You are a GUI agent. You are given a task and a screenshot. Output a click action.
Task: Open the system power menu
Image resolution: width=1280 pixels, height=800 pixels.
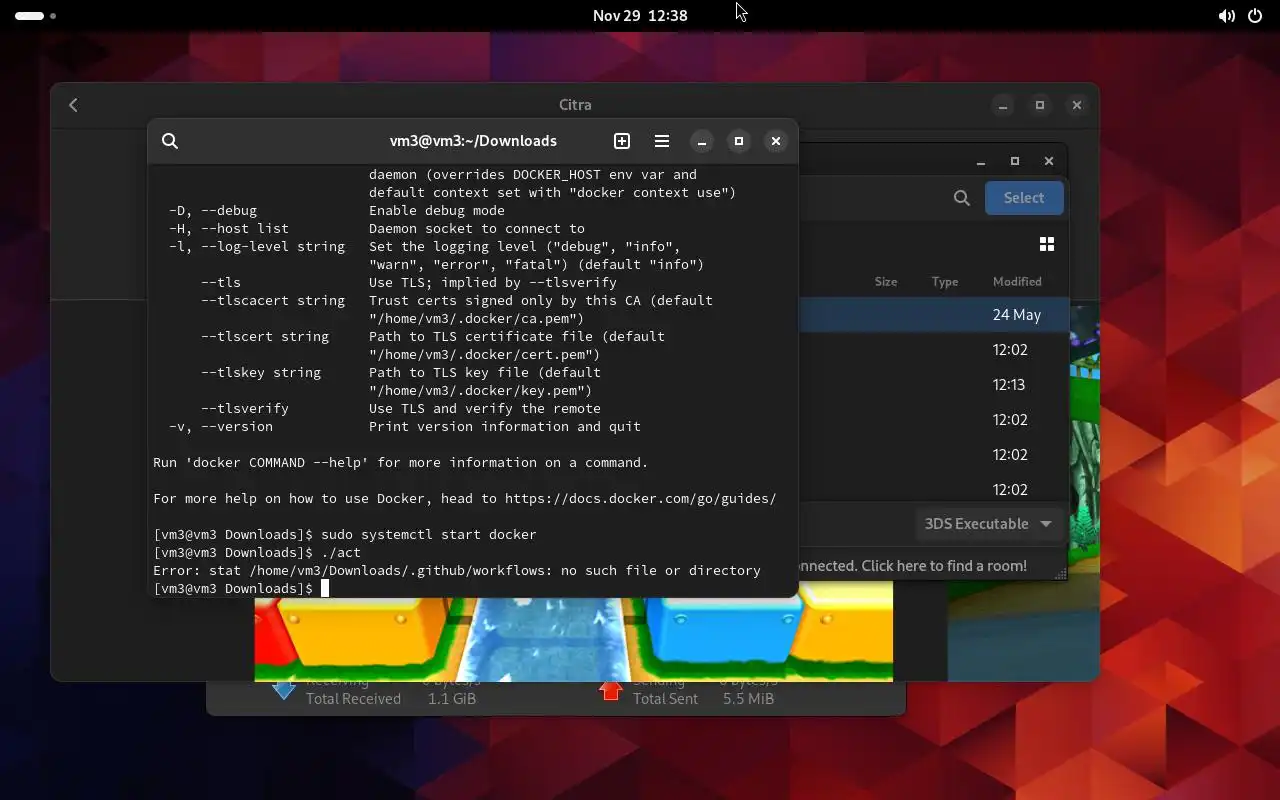1255,16
